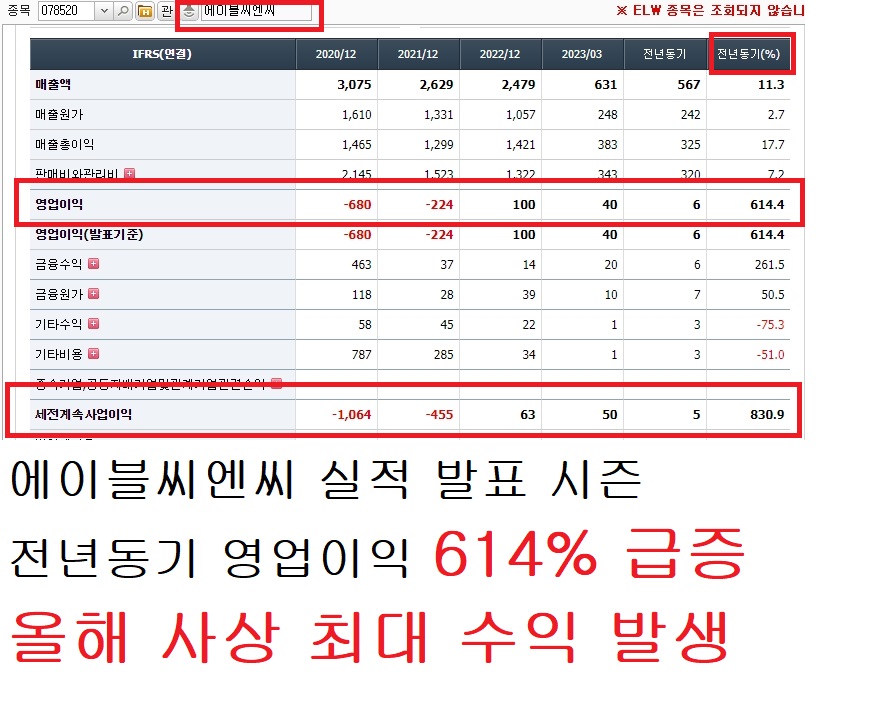
Task: Select the 매출액 row label
Action: coord(53,85)
